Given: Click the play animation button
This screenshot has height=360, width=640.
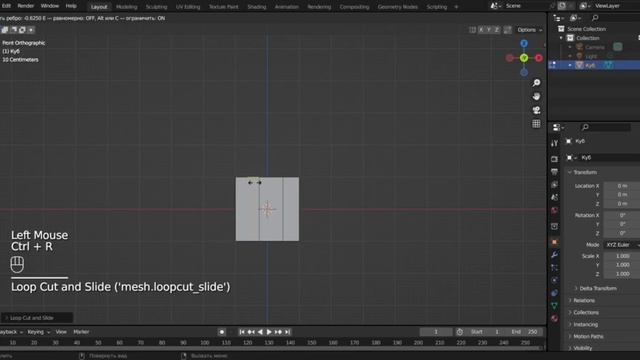Looking at the screenshot, I should pos(269,332).
